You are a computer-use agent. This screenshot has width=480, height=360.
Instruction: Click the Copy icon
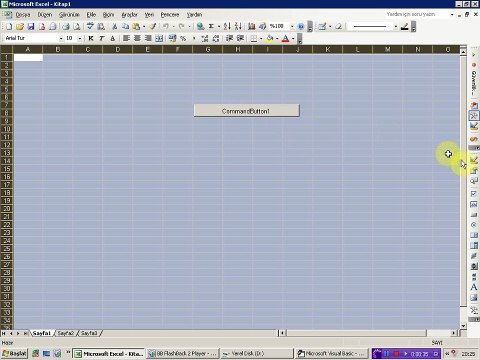tap(125, 26)
